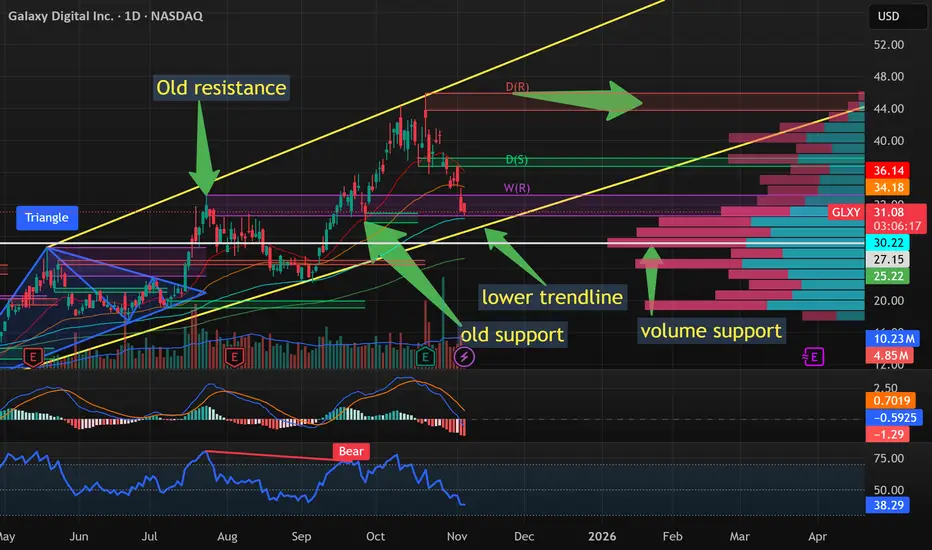Screen dimensions: 932x550
Task: Click the Jun label on time axis
Action: point(78,536)
